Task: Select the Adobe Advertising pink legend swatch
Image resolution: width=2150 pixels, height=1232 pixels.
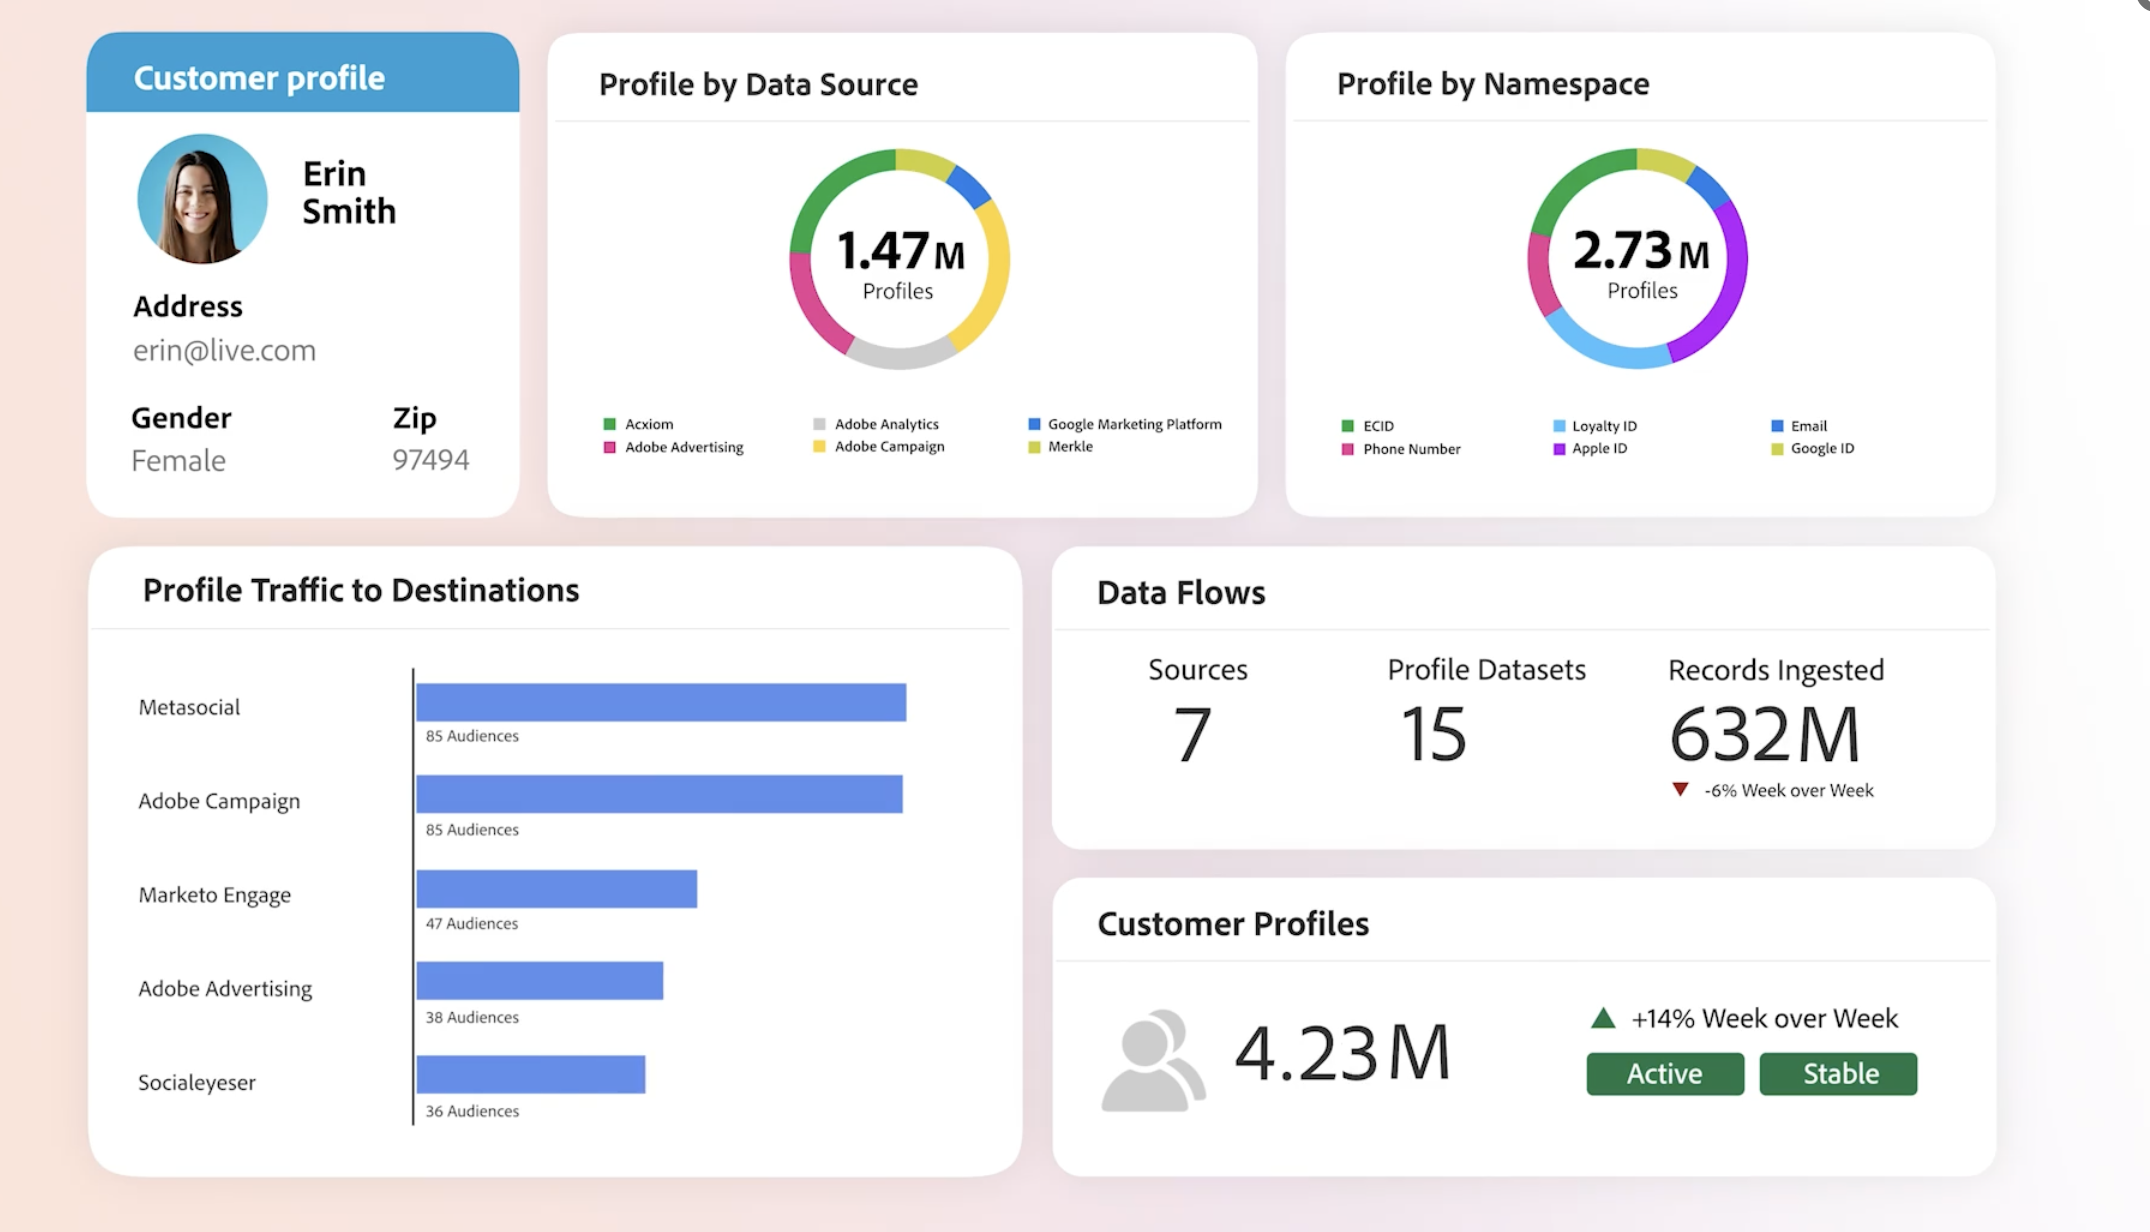Action: click(609, 447)
